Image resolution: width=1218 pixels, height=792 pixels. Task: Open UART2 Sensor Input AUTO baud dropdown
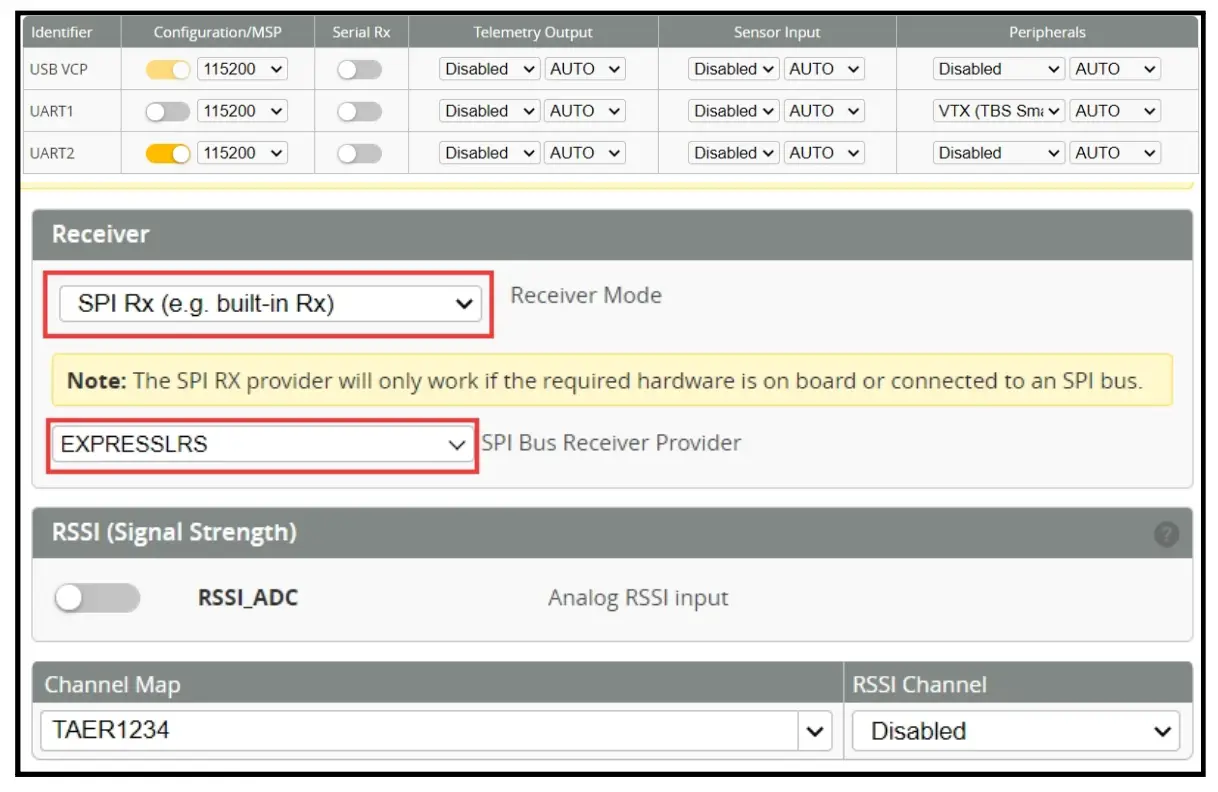tap(824, 154)
